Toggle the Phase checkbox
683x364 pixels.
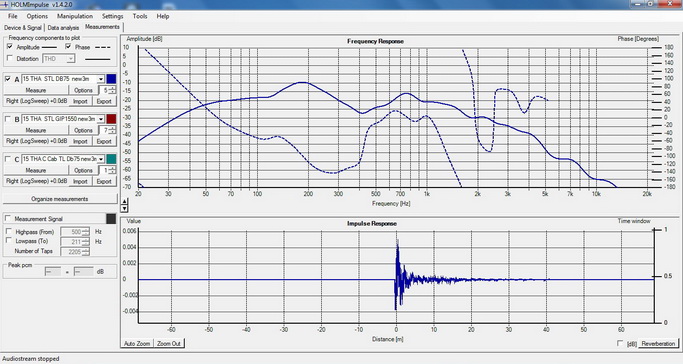[68, 47]
